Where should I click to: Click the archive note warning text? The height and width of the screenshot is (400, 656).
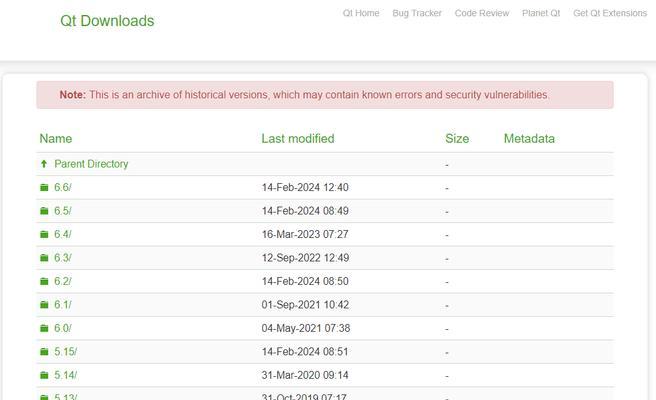coord(304,95)
